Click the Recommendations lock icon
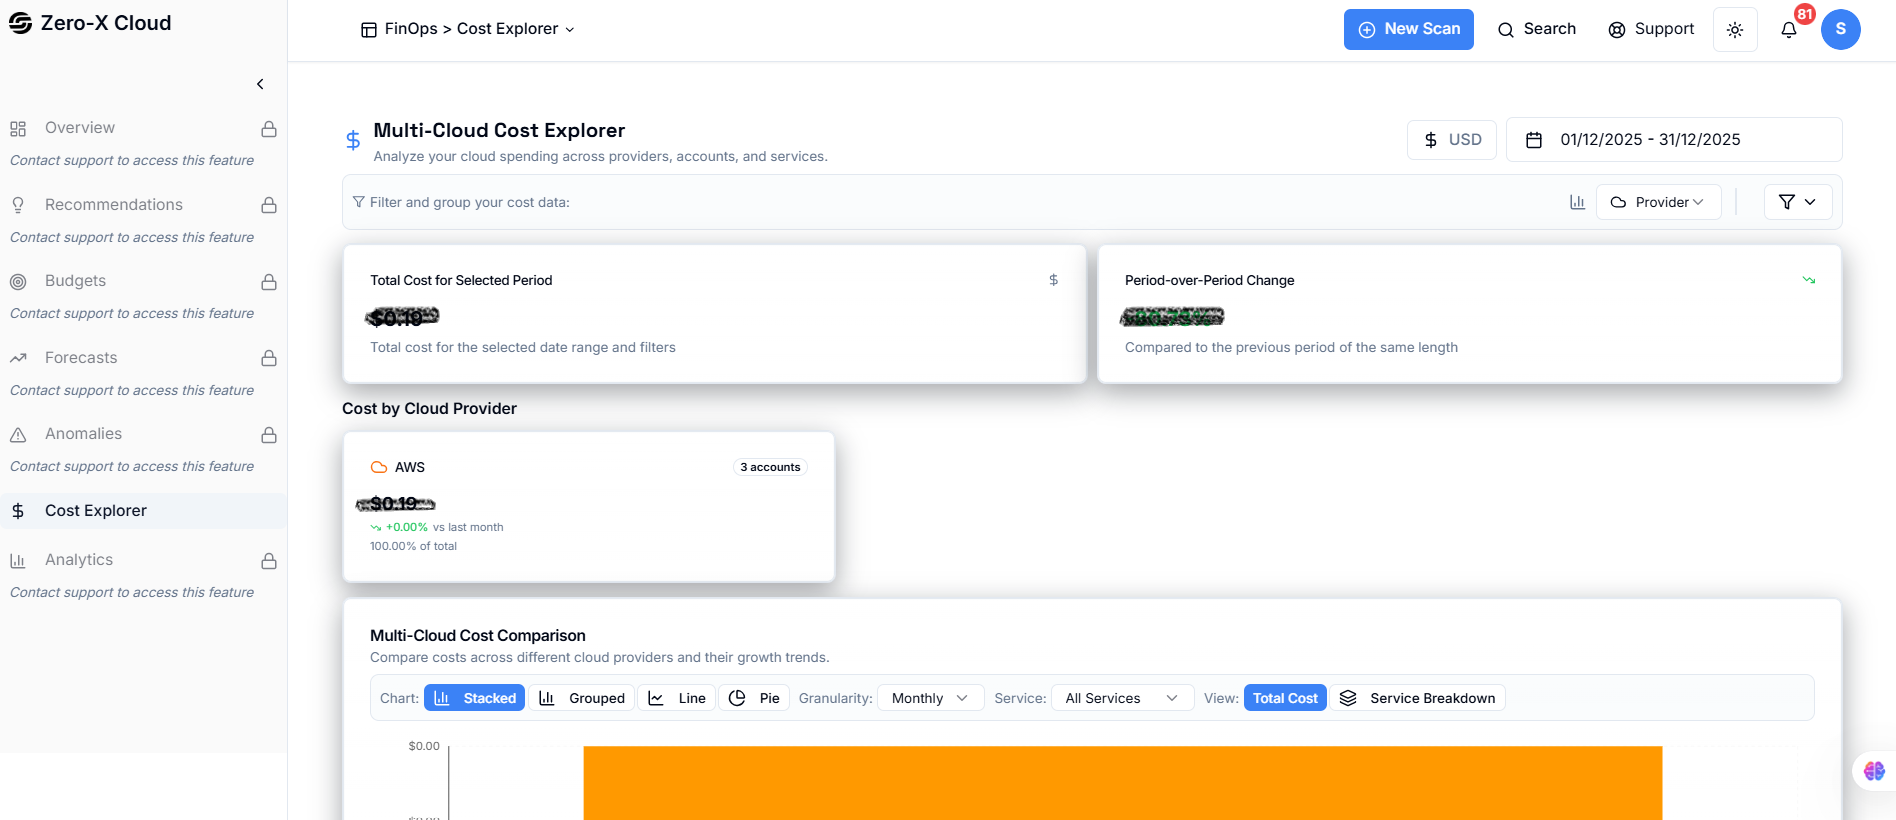This screenshot has width=1896, height=820. pos(269,205)
